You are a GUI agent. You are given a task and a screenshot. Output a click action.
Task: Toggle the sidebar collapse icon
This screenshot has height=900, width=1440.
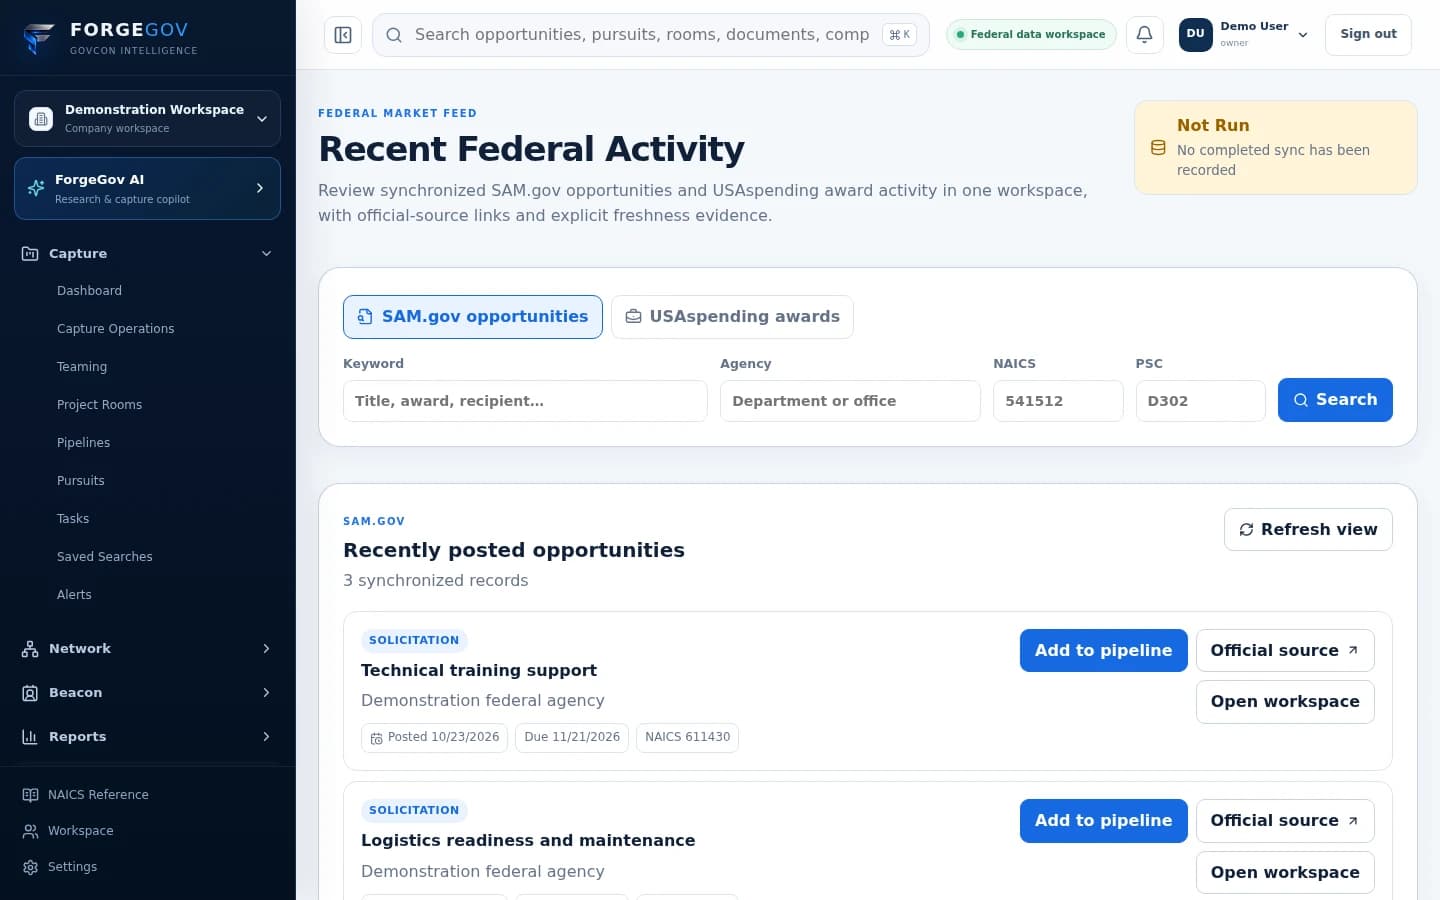point(343,35)
